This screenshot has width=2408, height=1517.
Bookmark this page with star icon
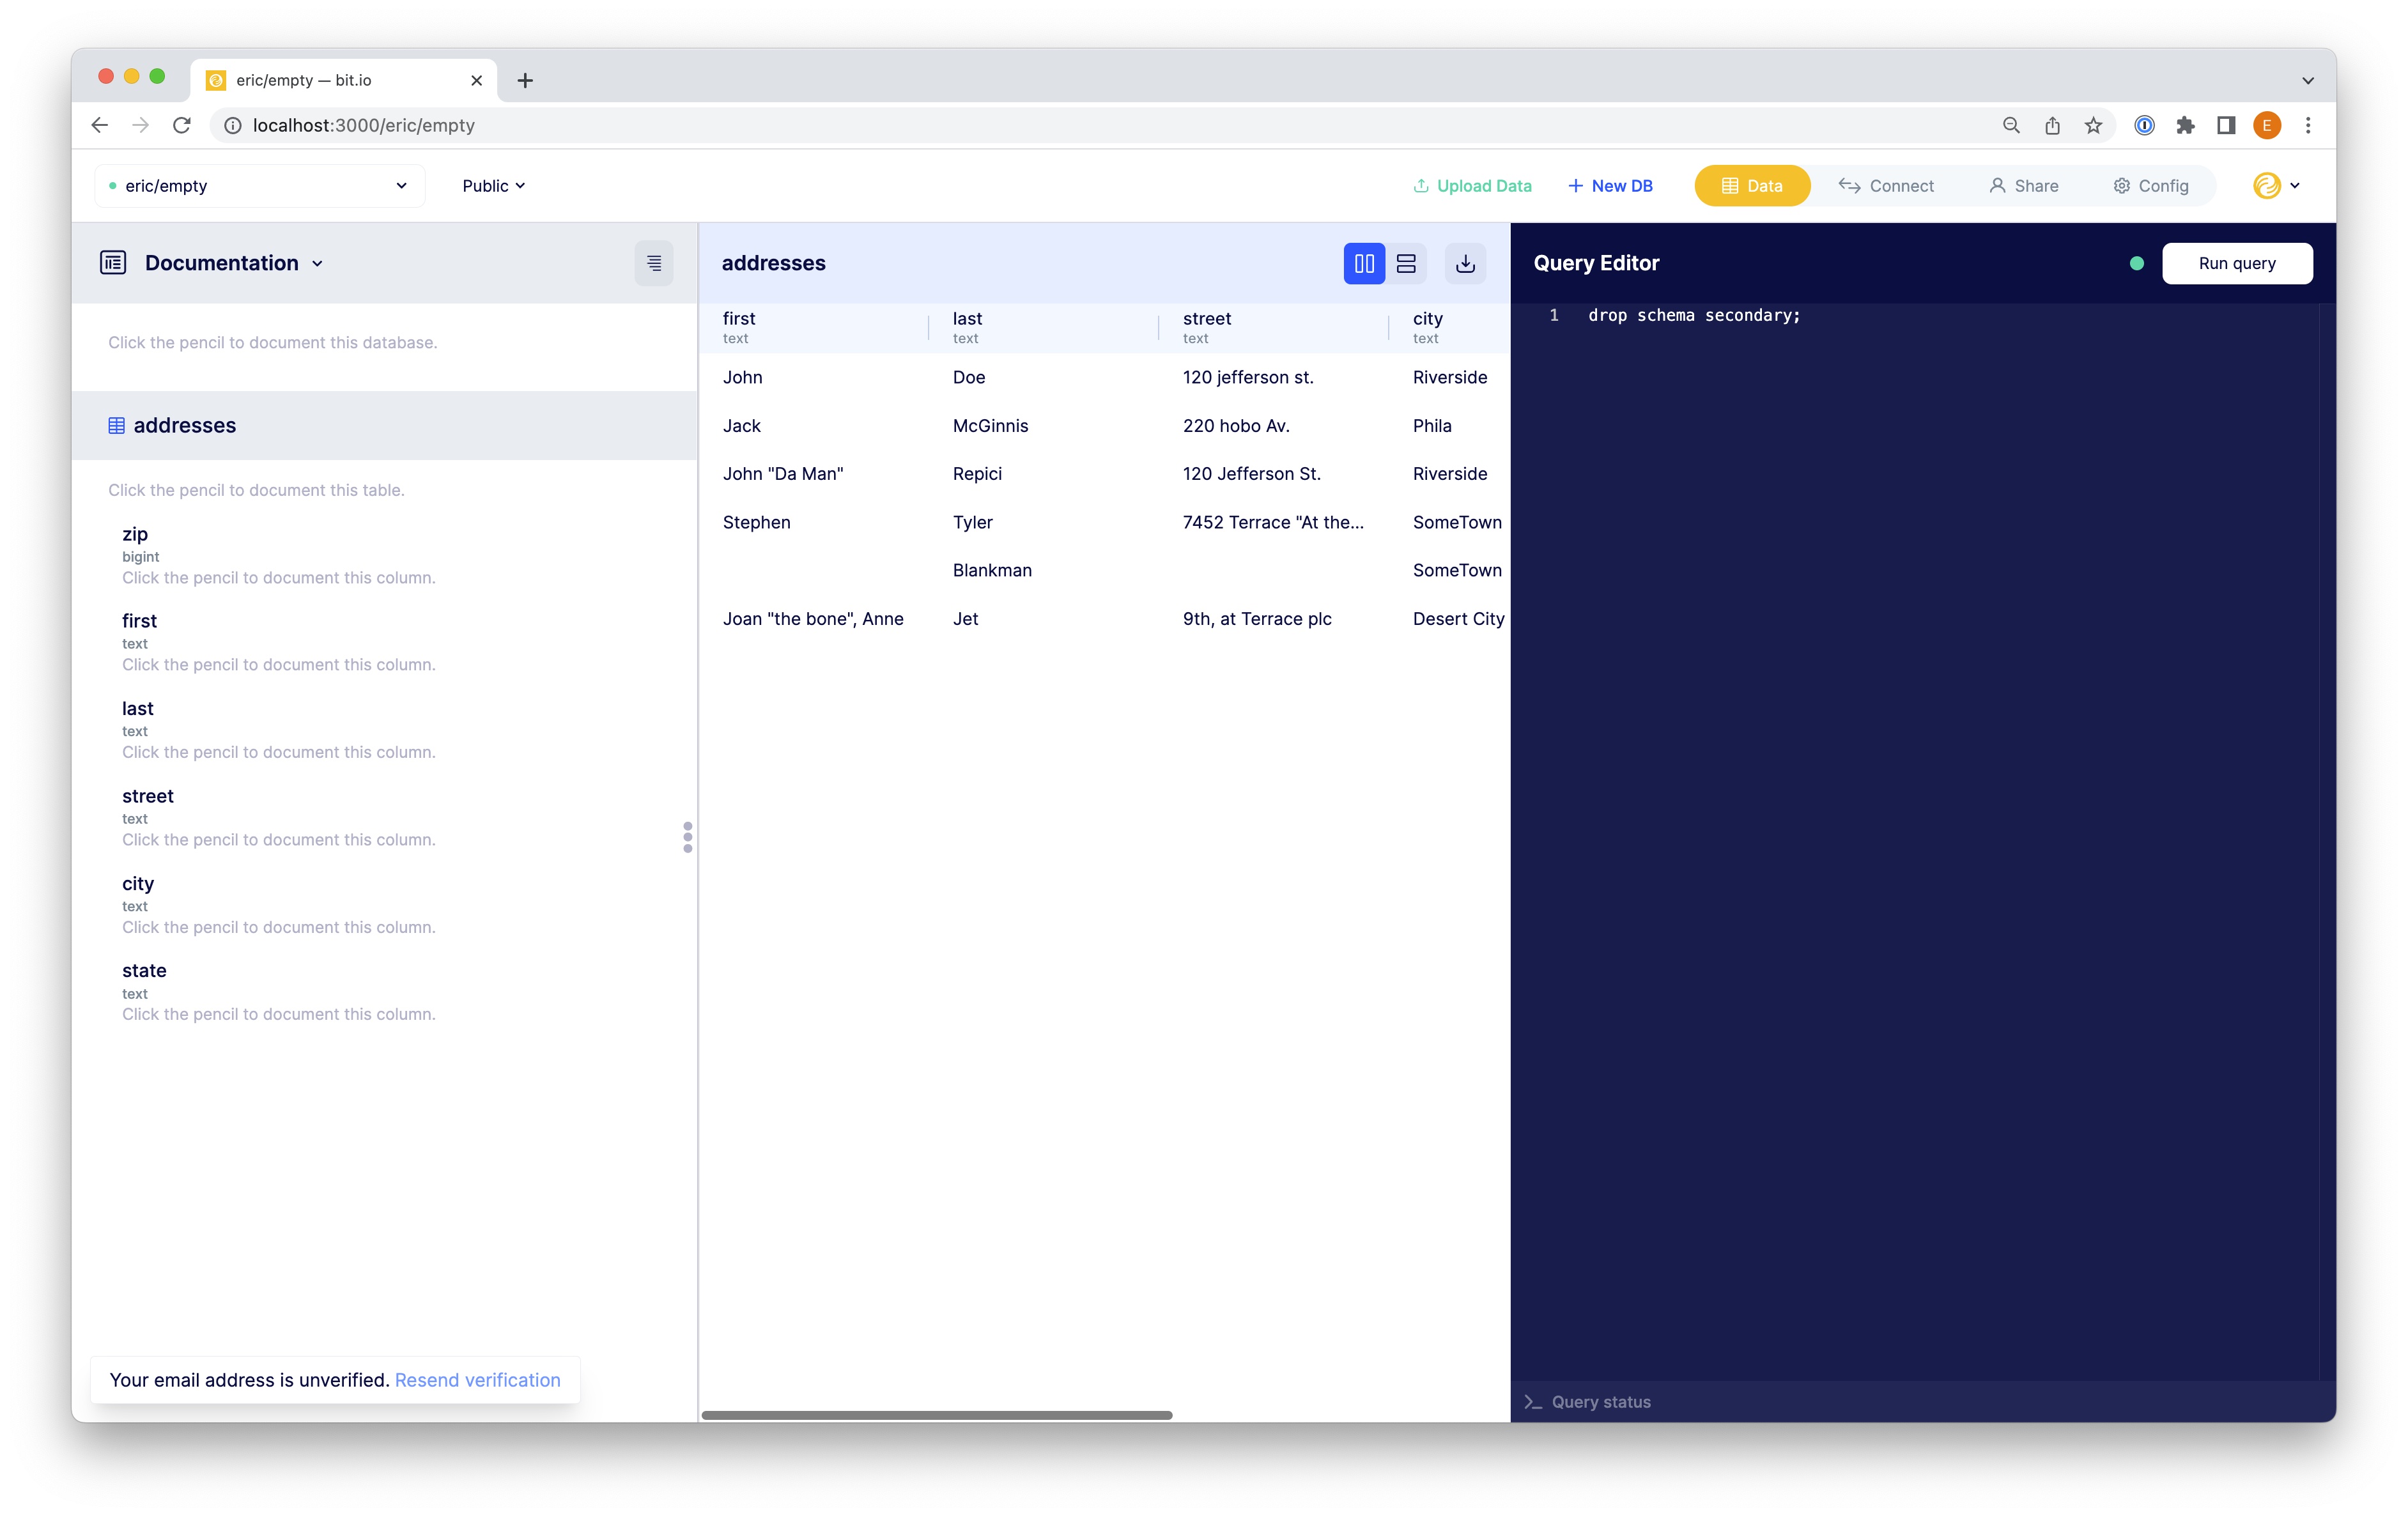click(x=2093, y=125)
